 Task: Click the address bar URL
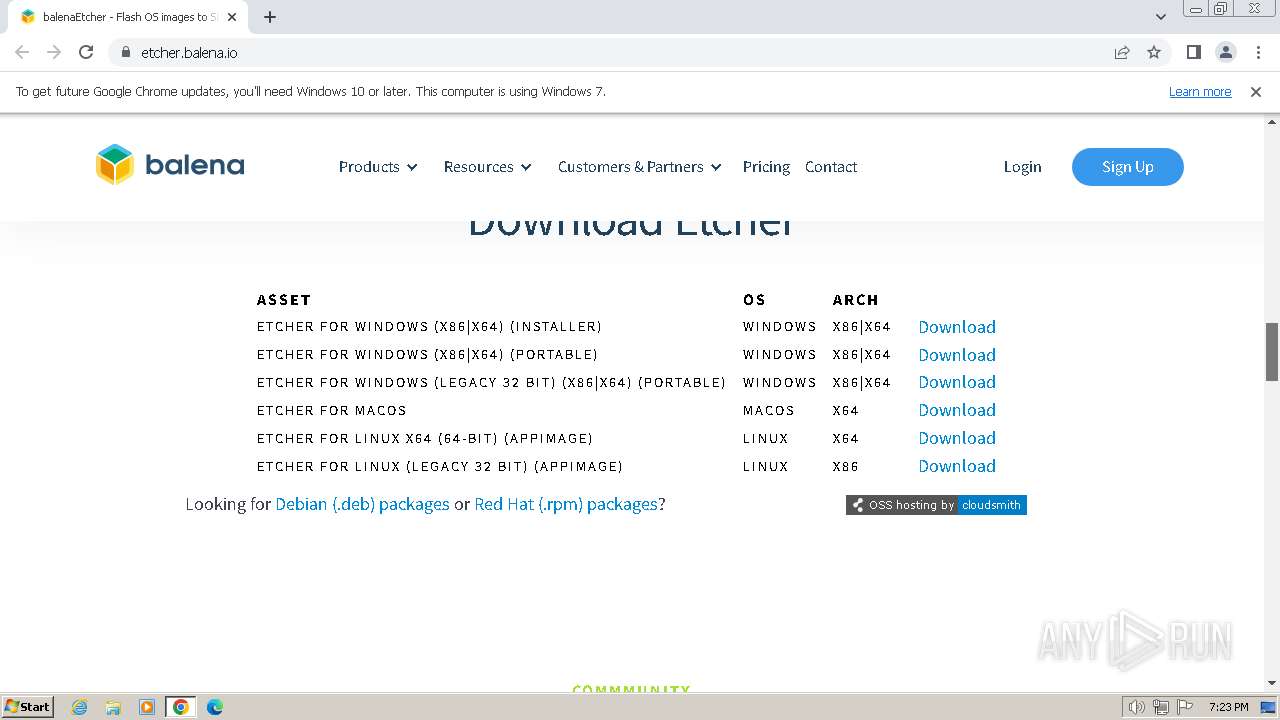189,52
